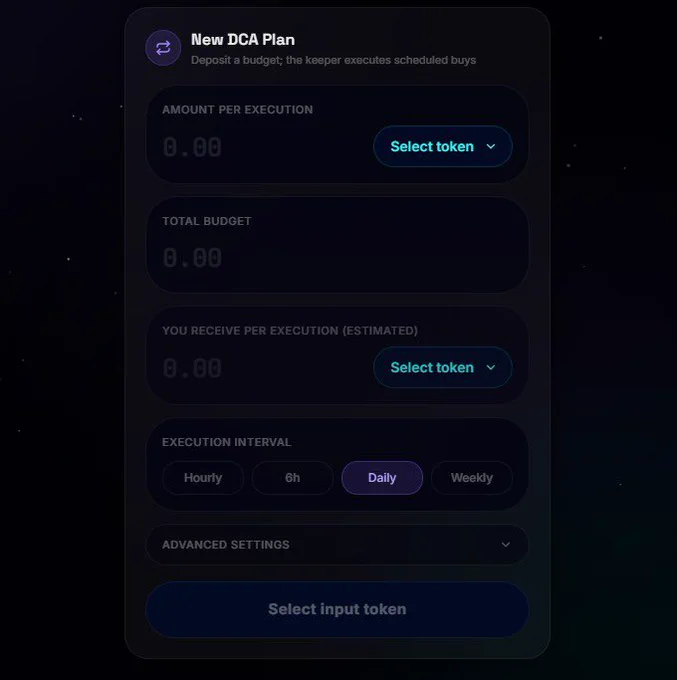Choose the Daily interval option
This screenshot has height=680, width=677.
382,478
